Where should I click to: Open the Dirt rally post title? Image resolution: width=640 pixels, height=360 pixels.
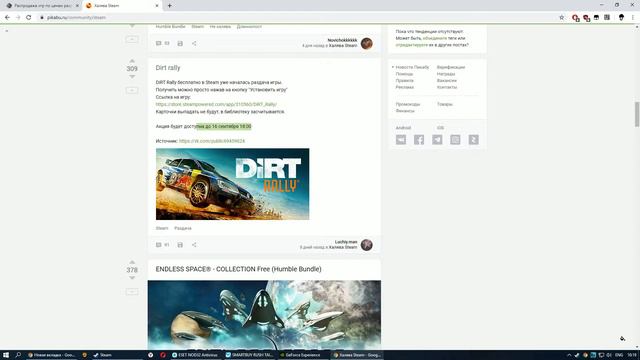coord(168,68)
